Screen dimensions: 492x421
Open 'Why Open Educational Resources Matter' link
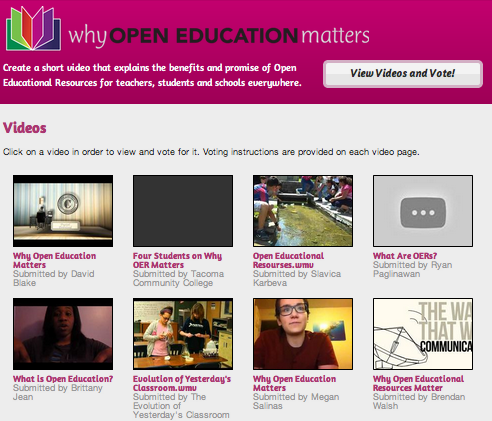418,383
